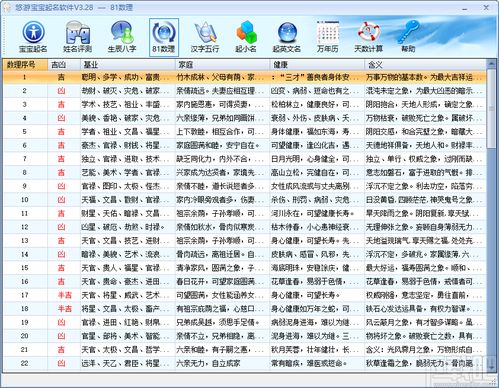Click the vertical scrollbar up arrow
This screenshot has width=499, height=388.
point(491,64)
